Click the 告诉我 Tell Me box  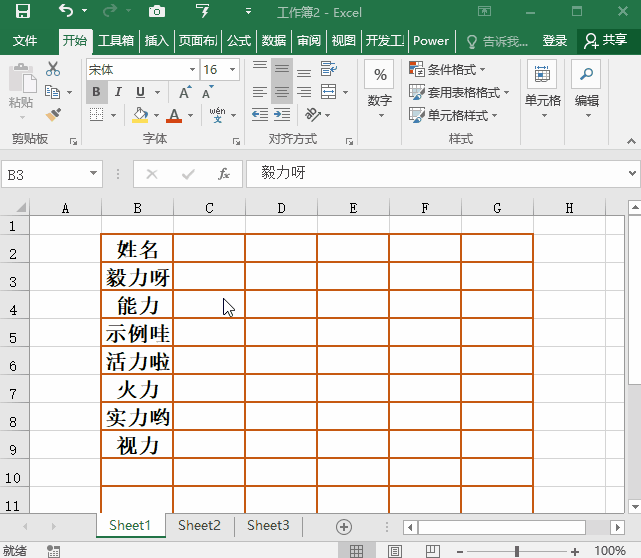(498, 41)
